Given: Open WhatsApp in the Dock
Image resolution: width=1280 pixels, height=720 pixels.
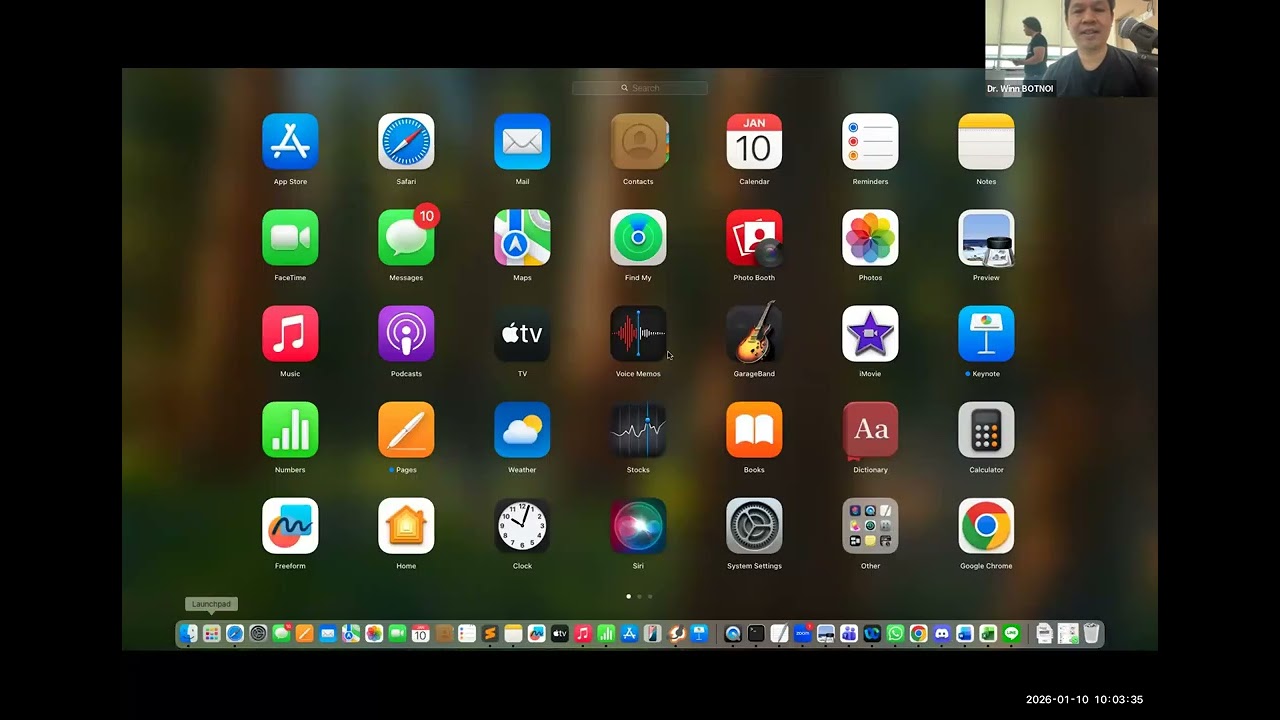Looking at the screenshot, I should click(x=895, y=633).
